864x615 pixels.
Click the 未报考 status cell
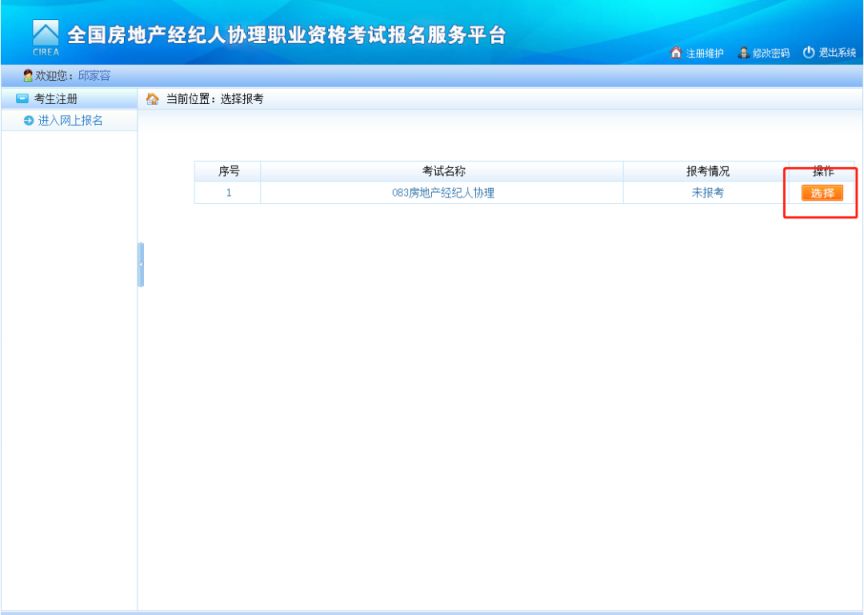click(x=708, y=192)
